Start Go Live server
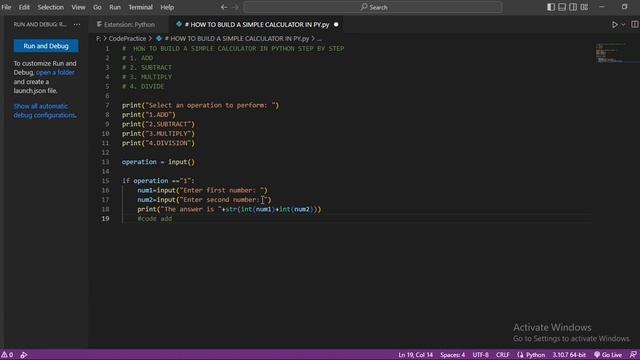This screenshot has width=640, height=360. (608, 355)
